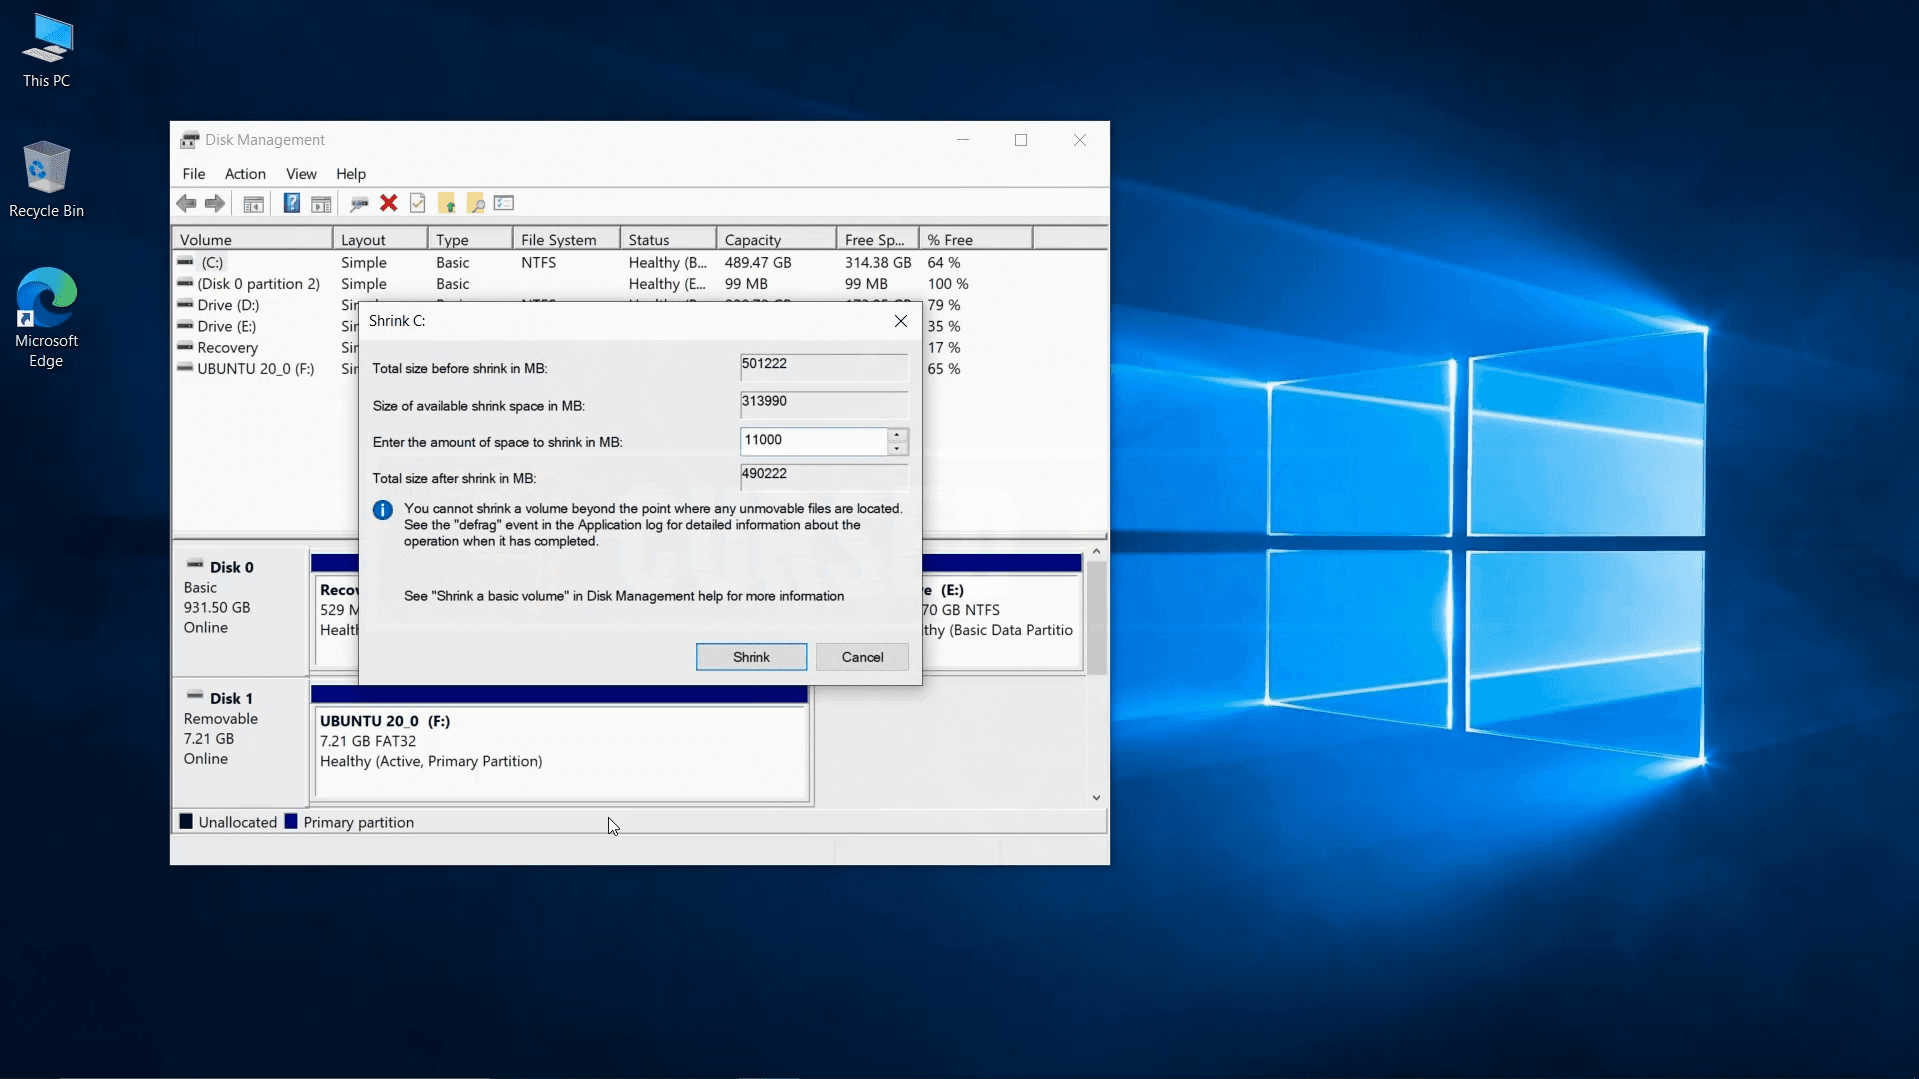Decrease shrink amount with down spinner arrow

click(x=897, y=448)
